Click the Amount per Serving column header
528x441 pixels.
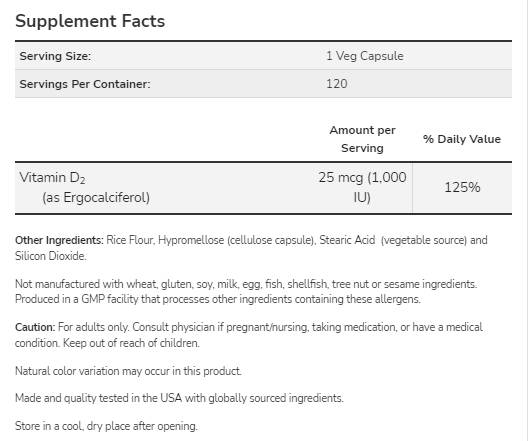click(x=362, y=139)
